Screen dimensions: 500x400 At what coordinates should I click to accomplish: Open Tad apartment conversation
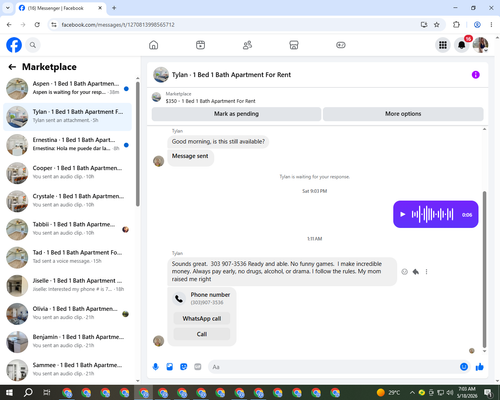click(x=67, y=257)
